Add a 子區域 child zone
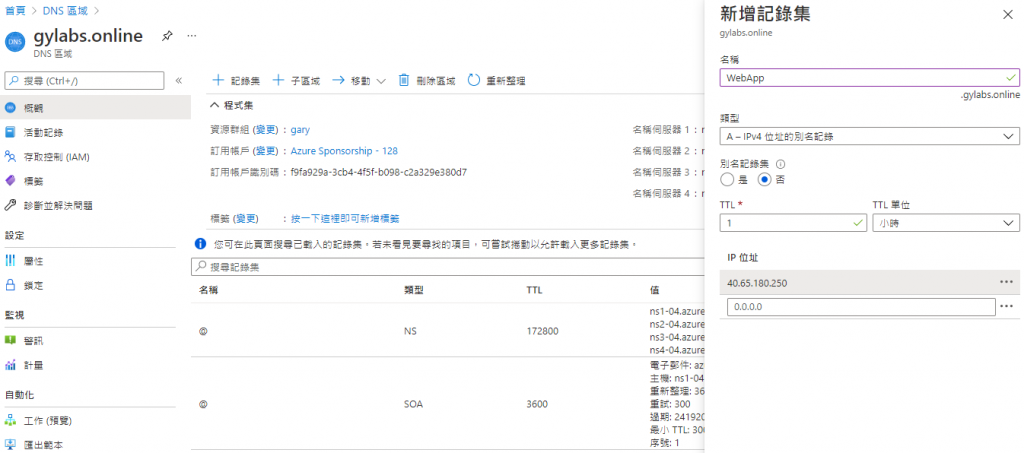1024x453 pixels. point(296,81)
